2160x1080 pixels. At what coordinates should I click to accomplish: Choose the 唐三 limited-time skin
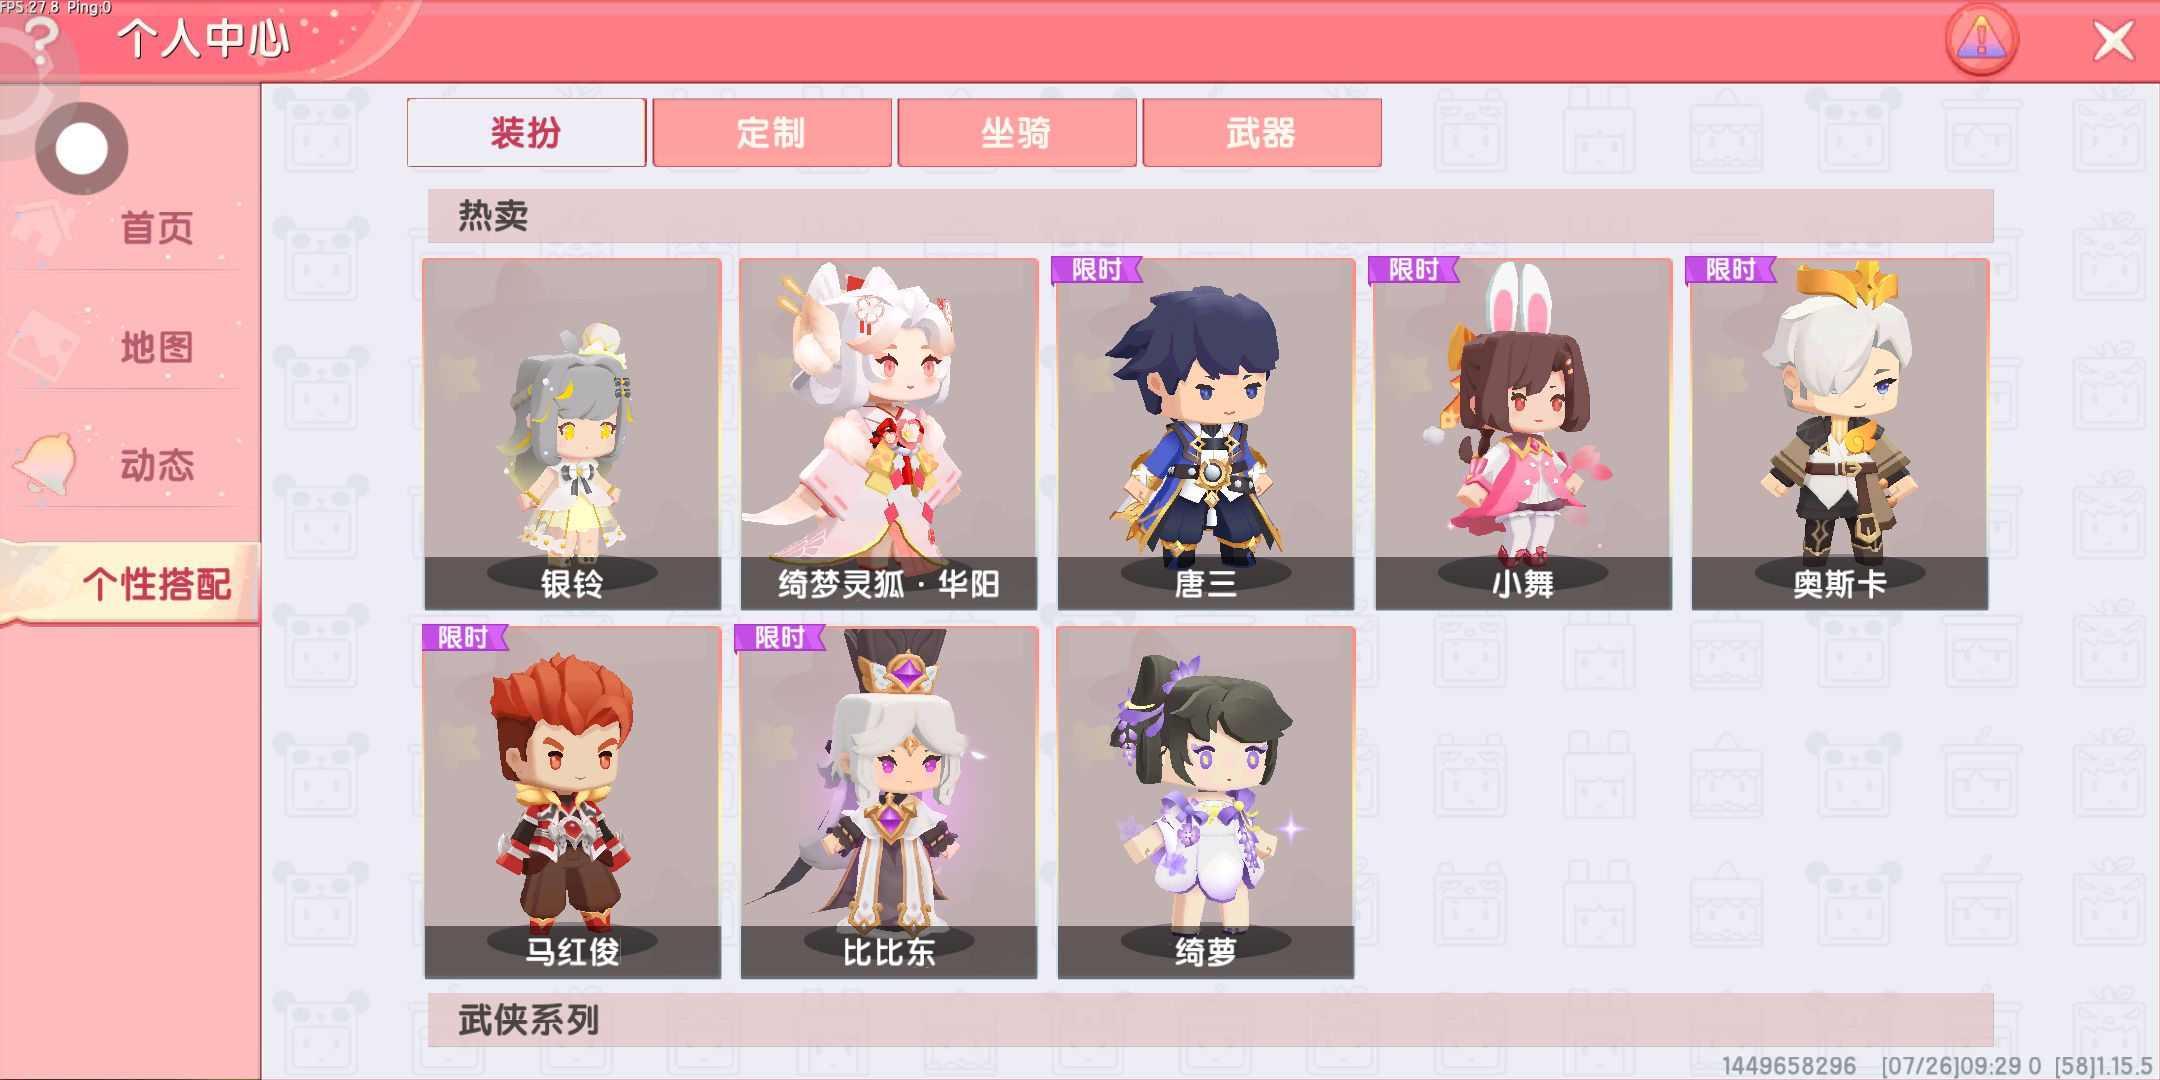1206,434
